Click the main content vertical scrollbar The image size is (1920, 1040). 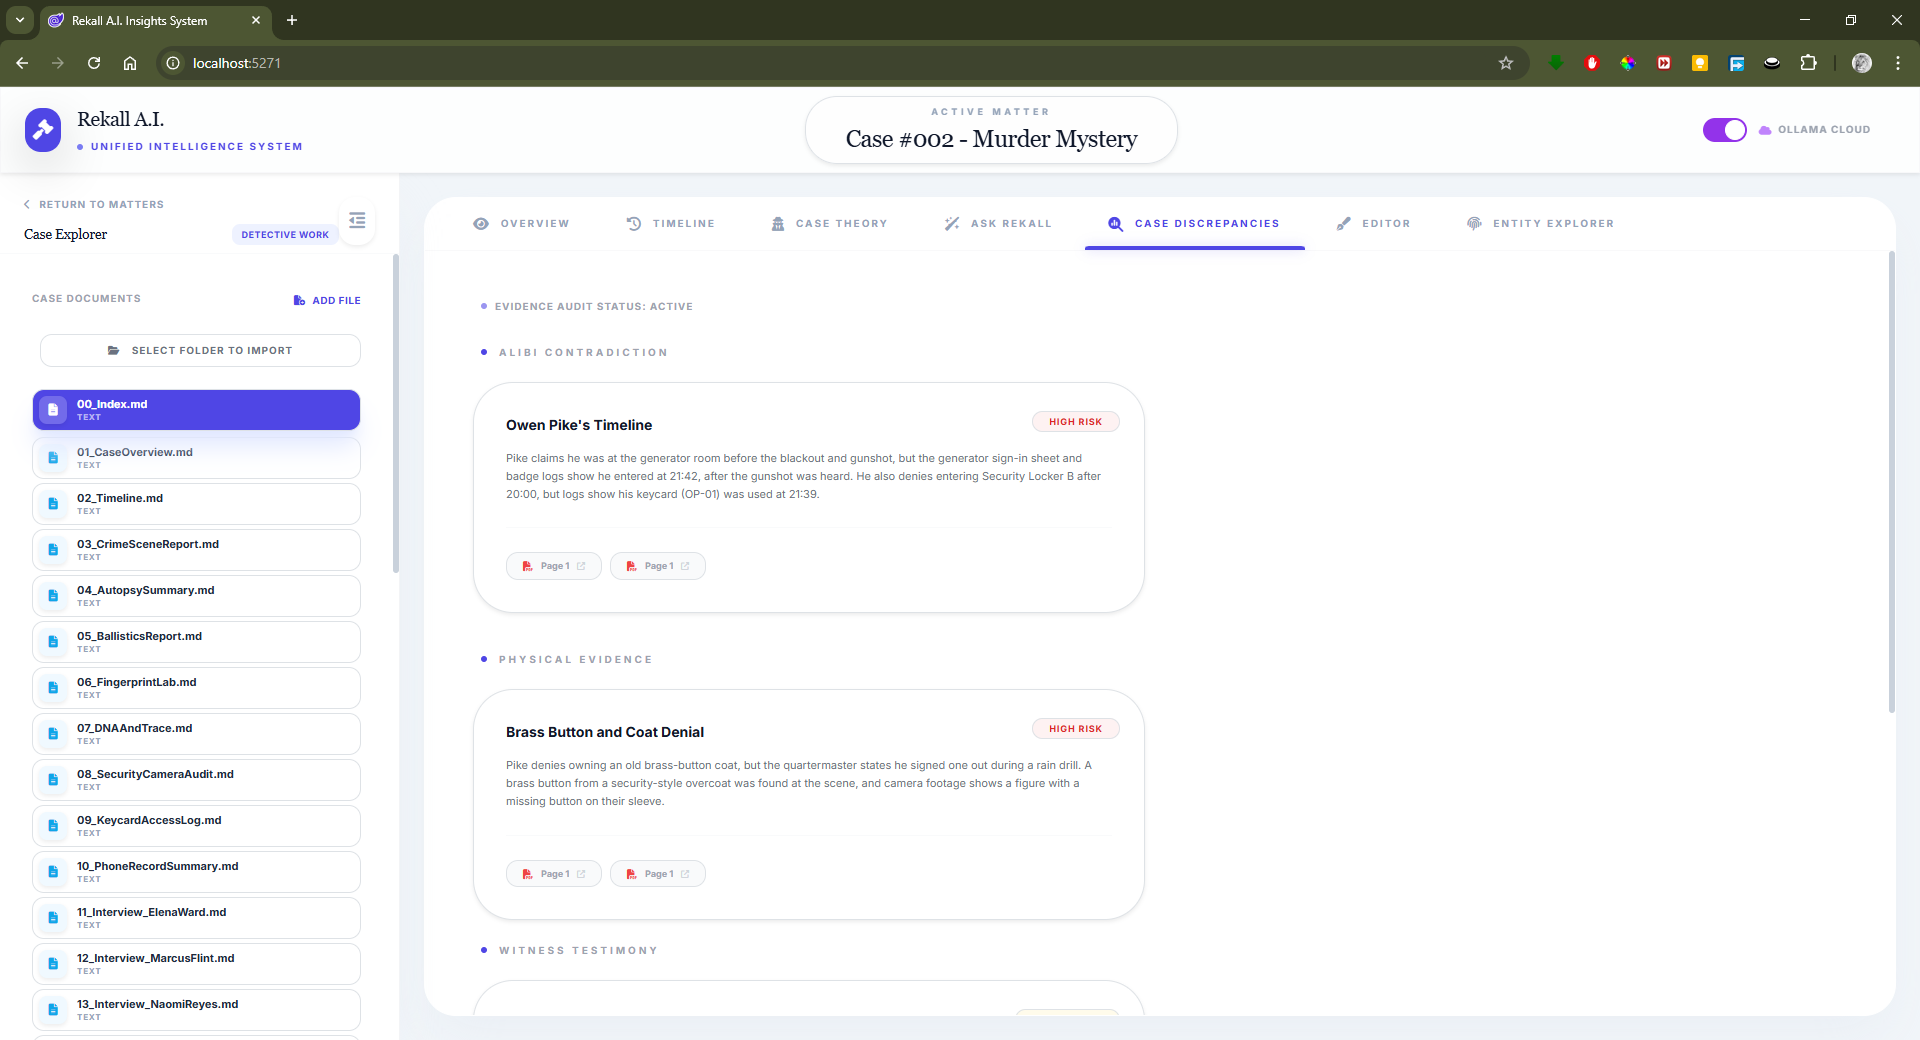pyautogui.click(x=1891, y=480)
